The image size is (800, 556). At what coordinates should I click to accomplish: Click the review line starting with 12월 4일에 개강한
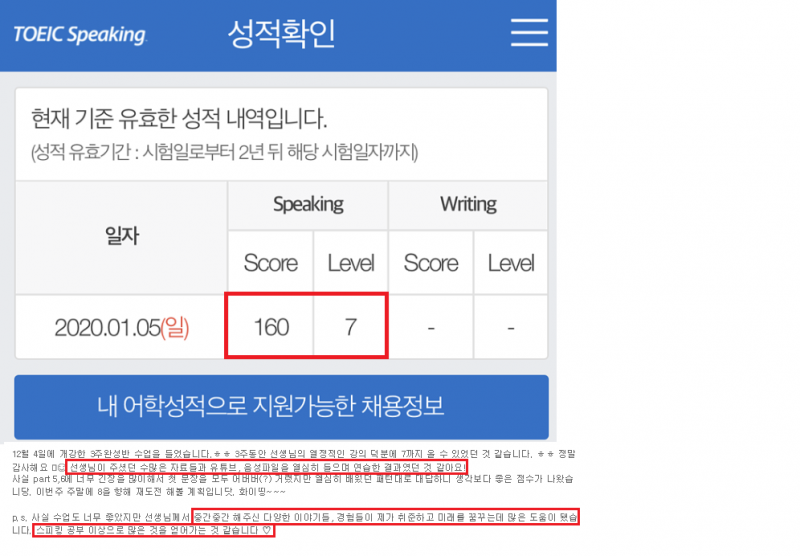click(x=294, y=454)
